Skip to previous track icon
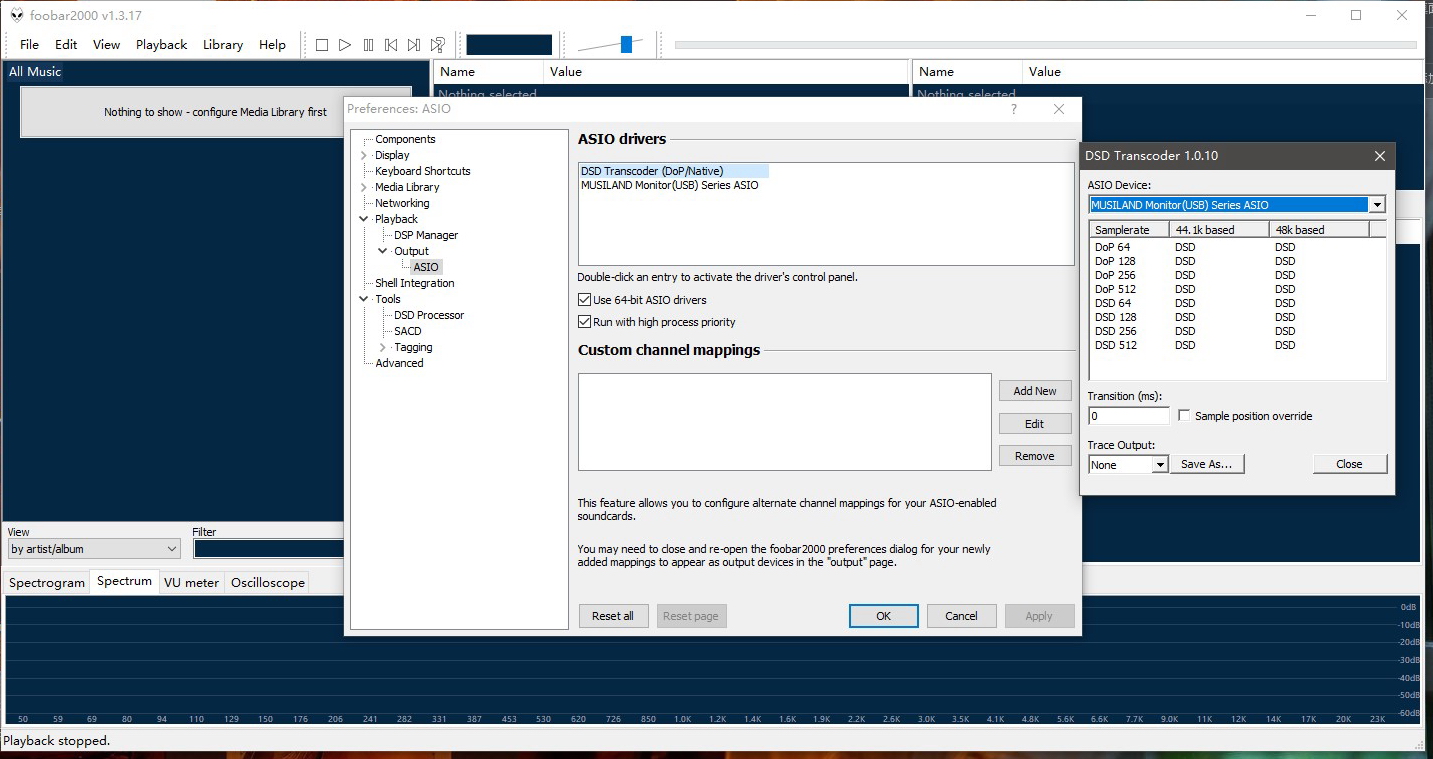This screenshot has width=1433, height=759. coord(391,45)
